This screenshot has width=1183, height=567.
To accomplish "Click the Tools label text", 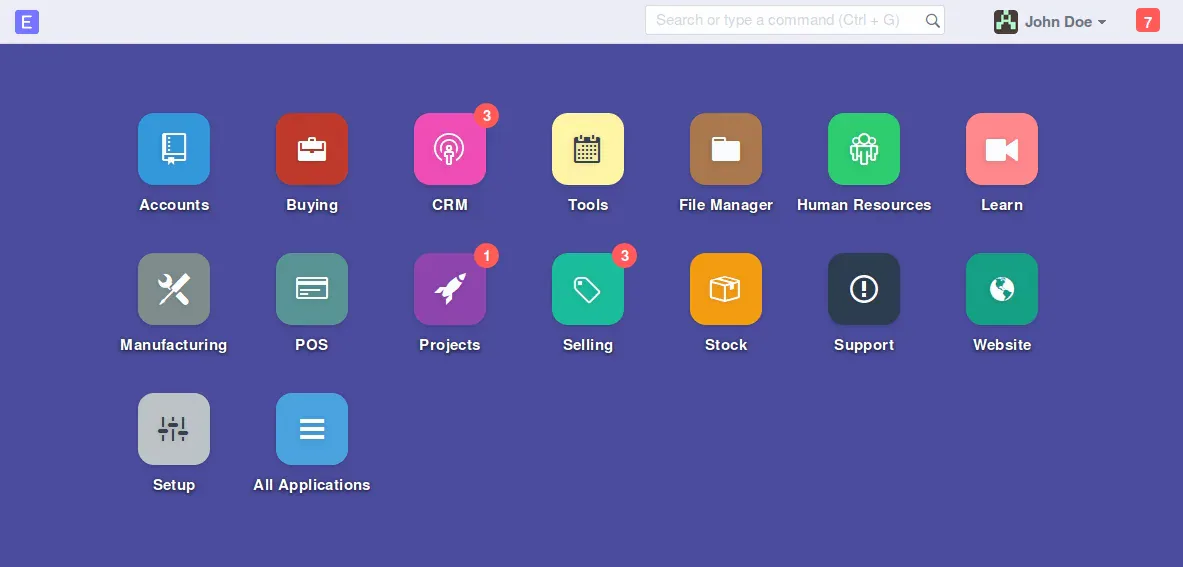I will pyautogui.click(x=588, y=205).
